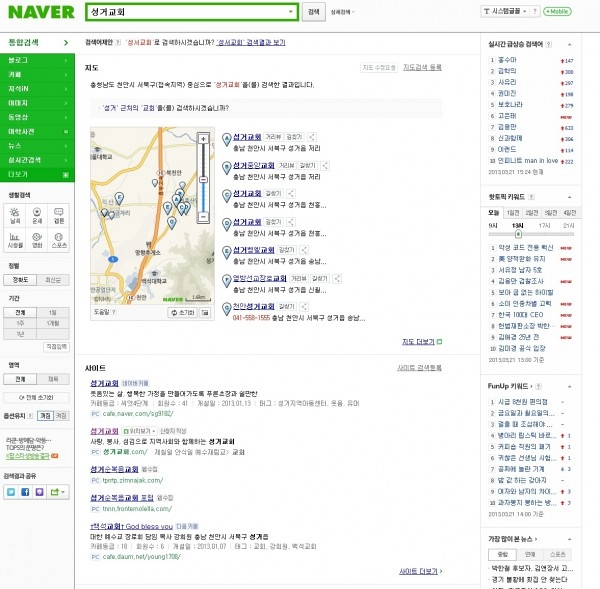Open the 블로그 menu item
Viewport: 600px width, 589px height.
coord(38,60)
